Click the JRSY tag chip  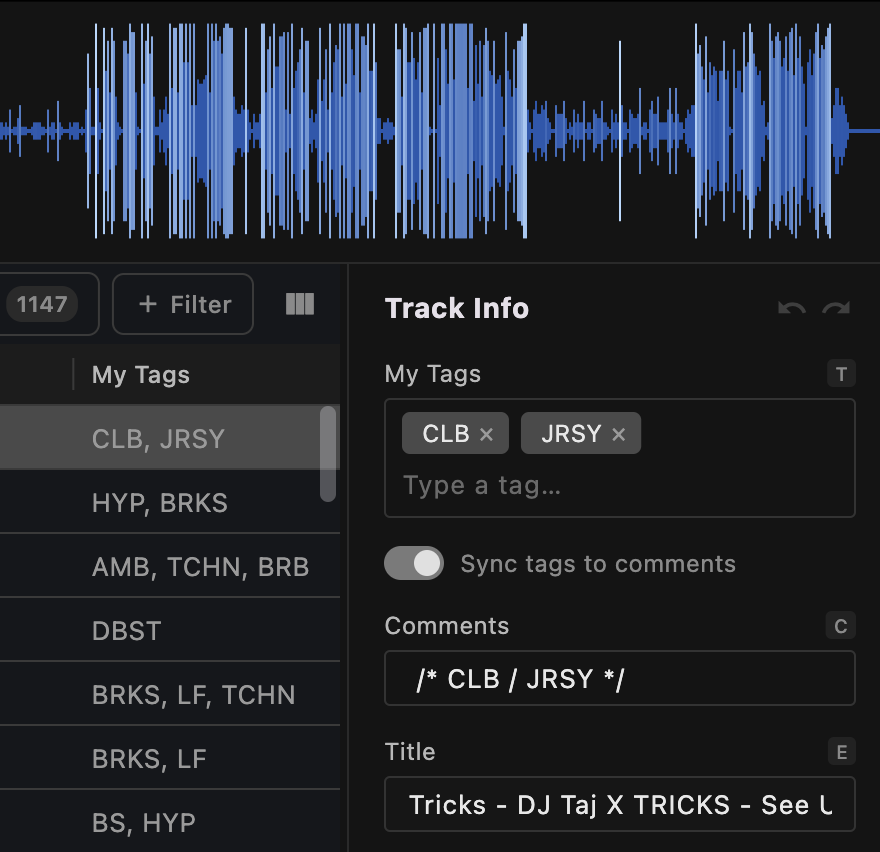coord(580,433)
